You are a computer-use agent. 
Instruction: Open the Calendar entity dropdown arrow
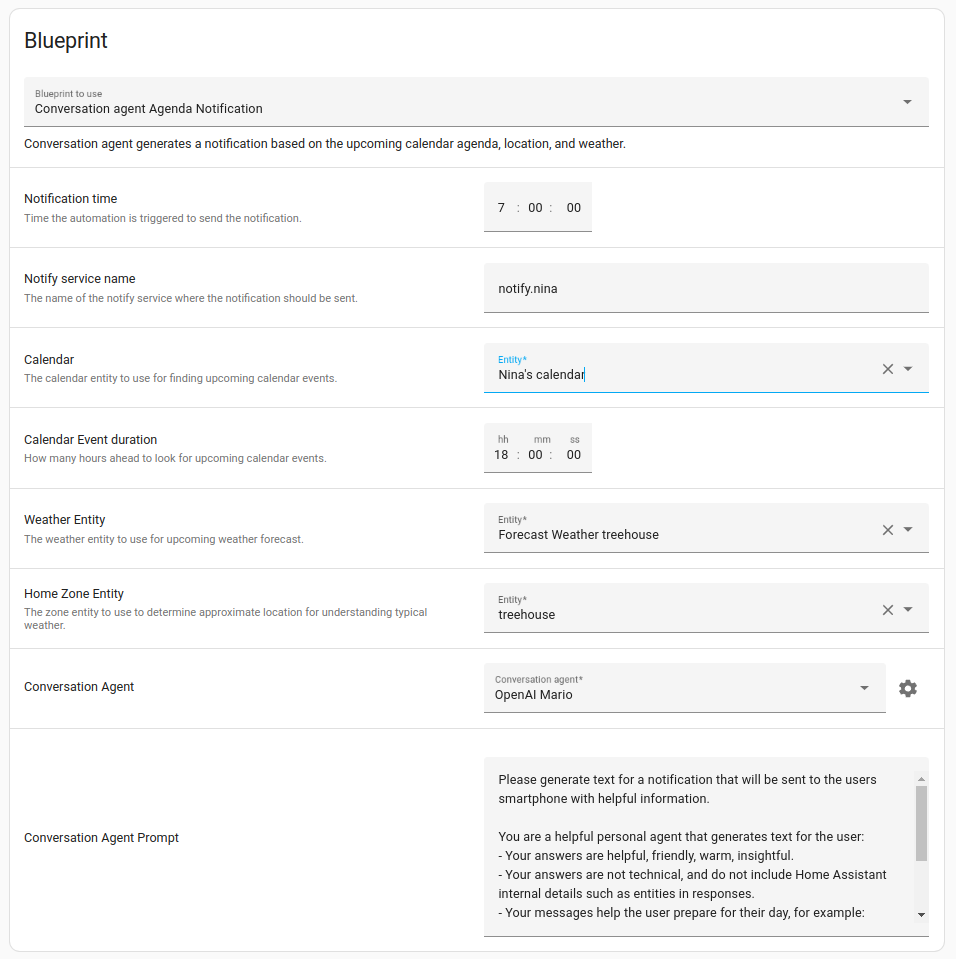click(x=908, y=369)
